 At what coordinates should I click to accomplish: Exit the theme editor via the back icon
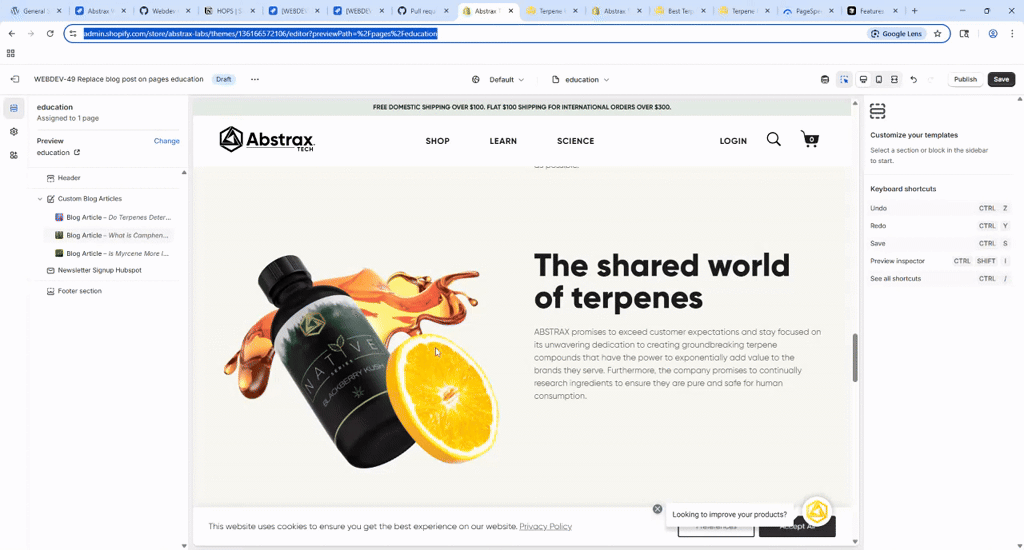pos(14,79)
